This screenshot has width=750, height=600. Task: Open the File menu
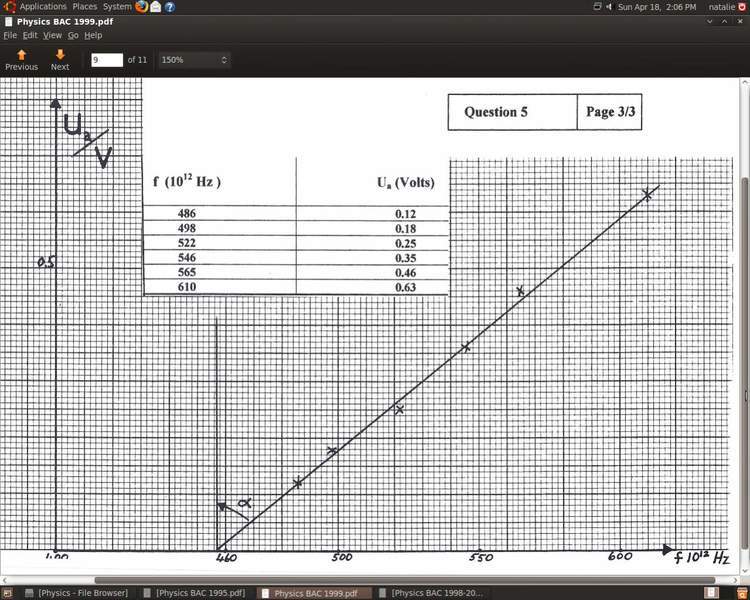point(10,35)
